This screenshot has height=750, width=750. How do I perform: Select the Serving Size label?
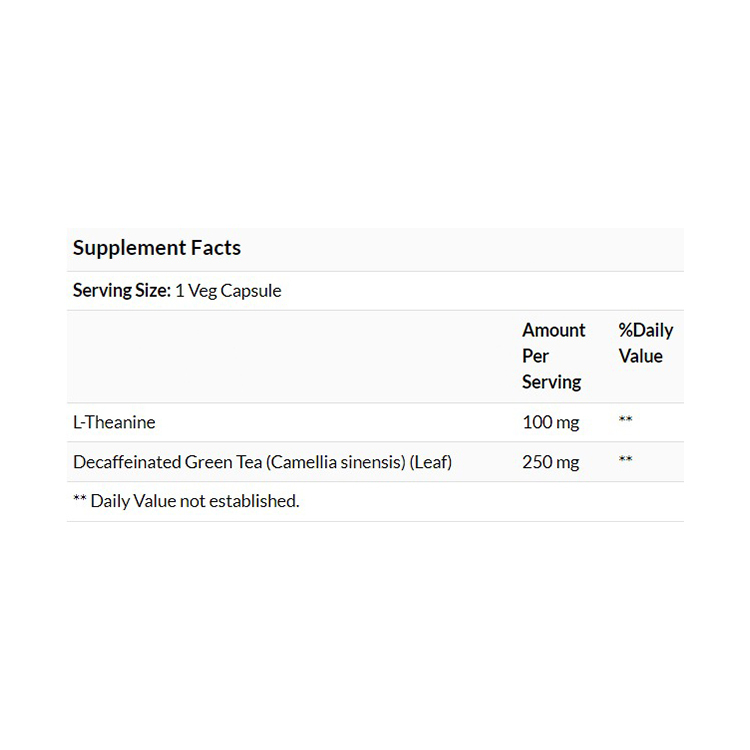click(122, 291)
